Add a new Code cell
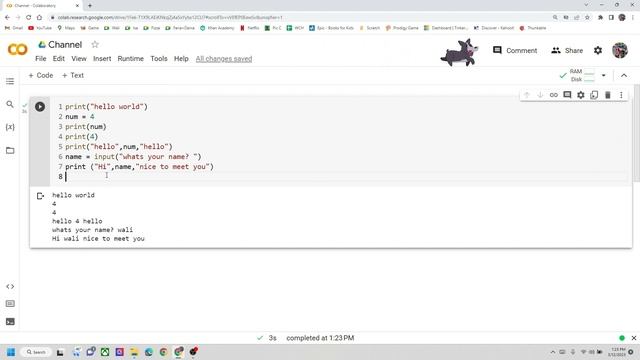 [x=41, y=76]
